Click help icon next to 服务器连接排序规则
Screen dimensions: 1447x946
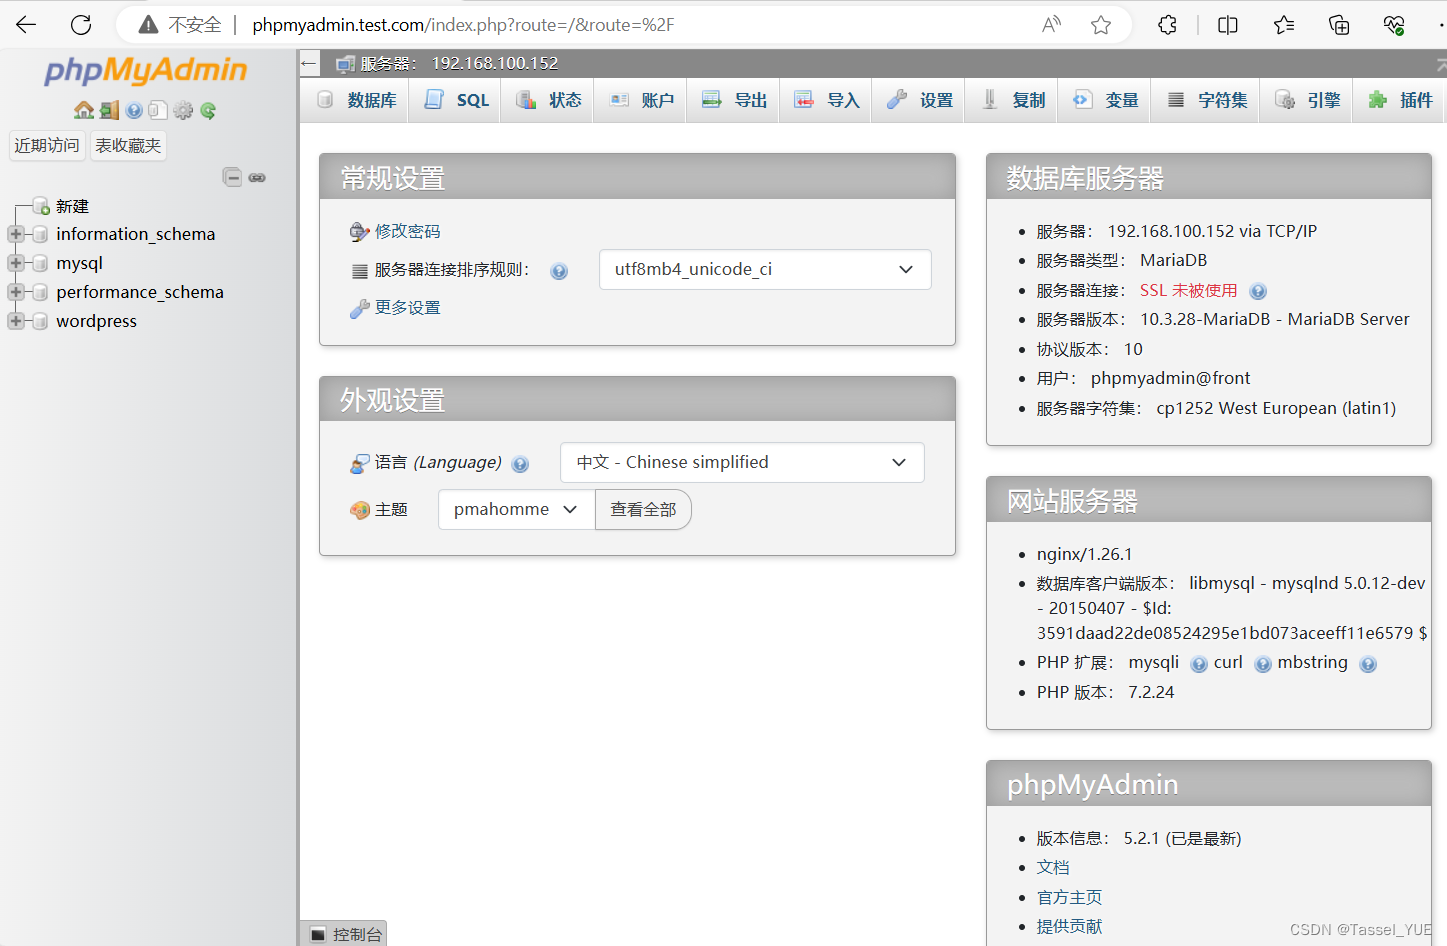tap(559, 271)
